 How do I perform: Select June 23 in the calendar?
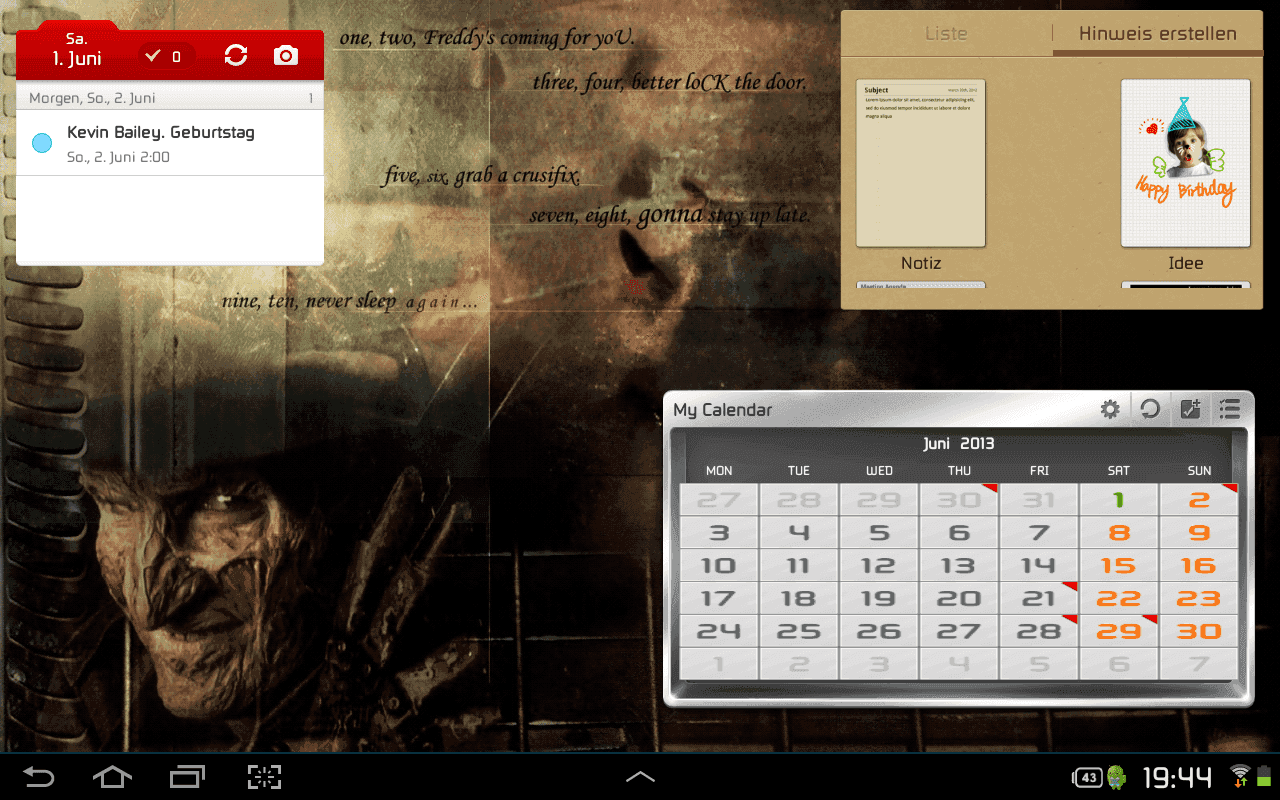click(x=1199, y=599)
